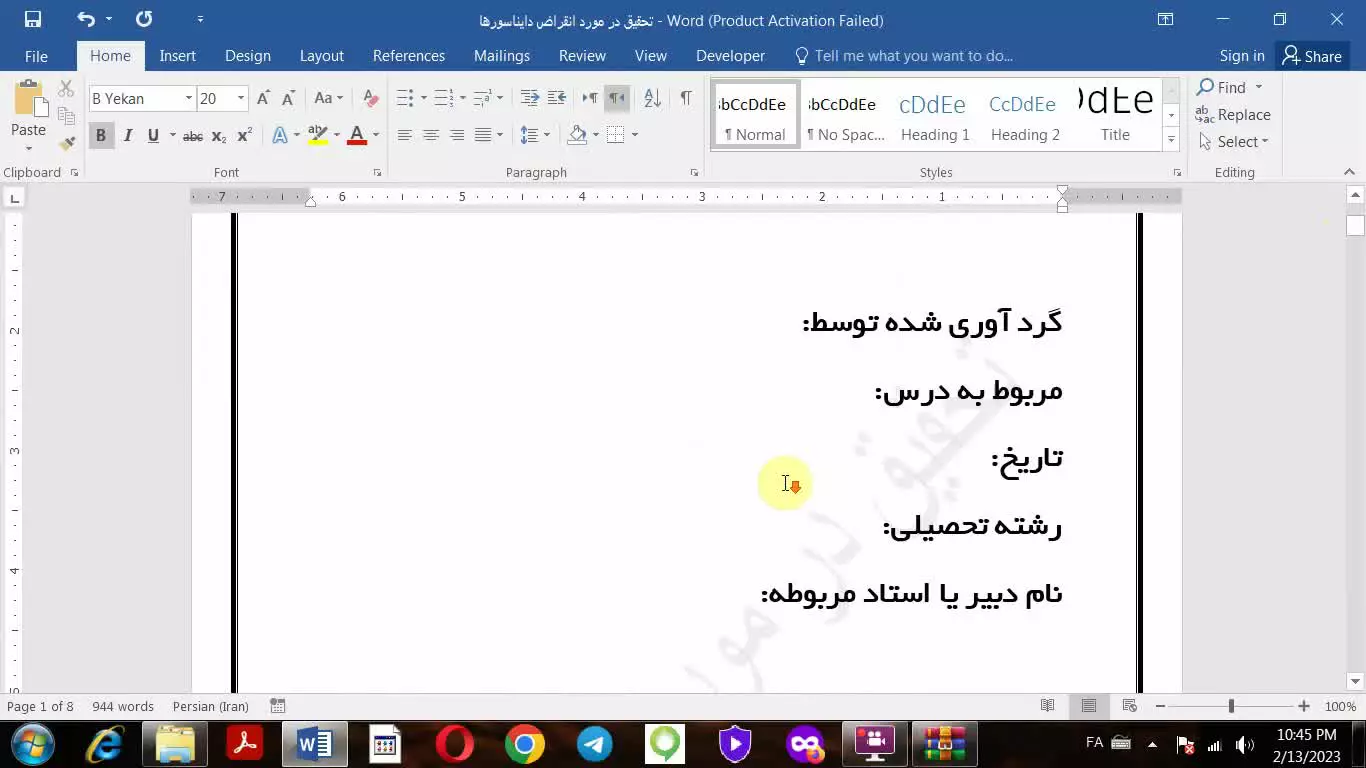Switch to the Design tab

(x=247, y=56)
